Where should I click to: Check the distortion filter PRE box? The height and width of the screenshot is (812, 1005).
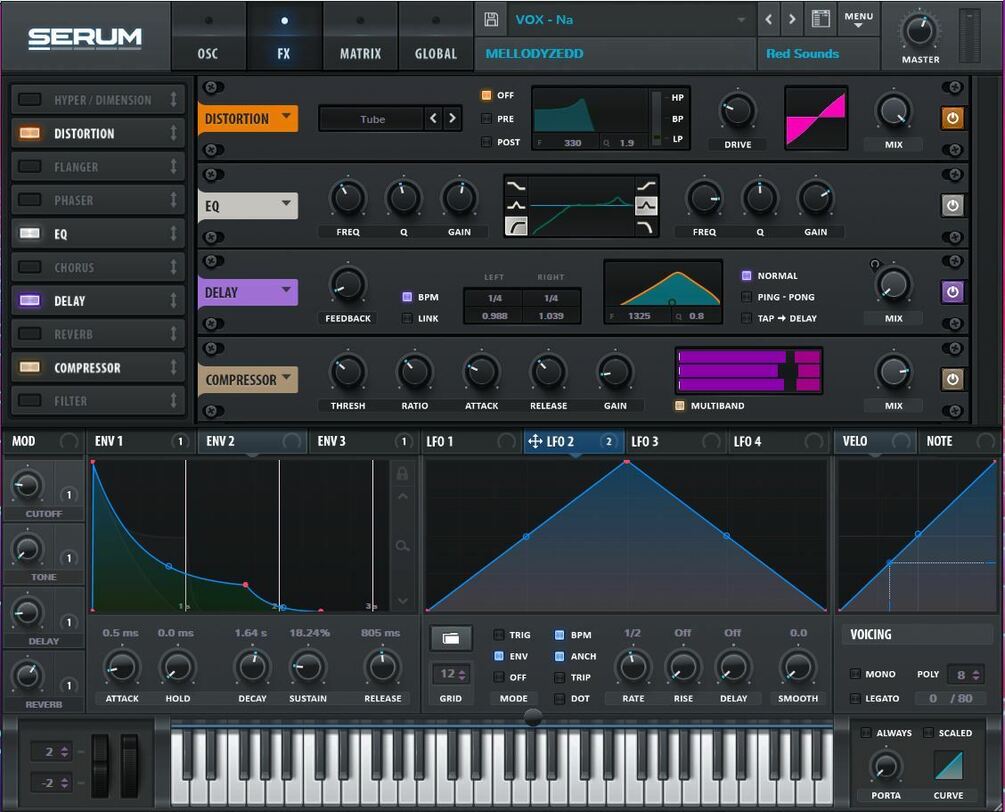pyautogui.click(x=486, y=119)
